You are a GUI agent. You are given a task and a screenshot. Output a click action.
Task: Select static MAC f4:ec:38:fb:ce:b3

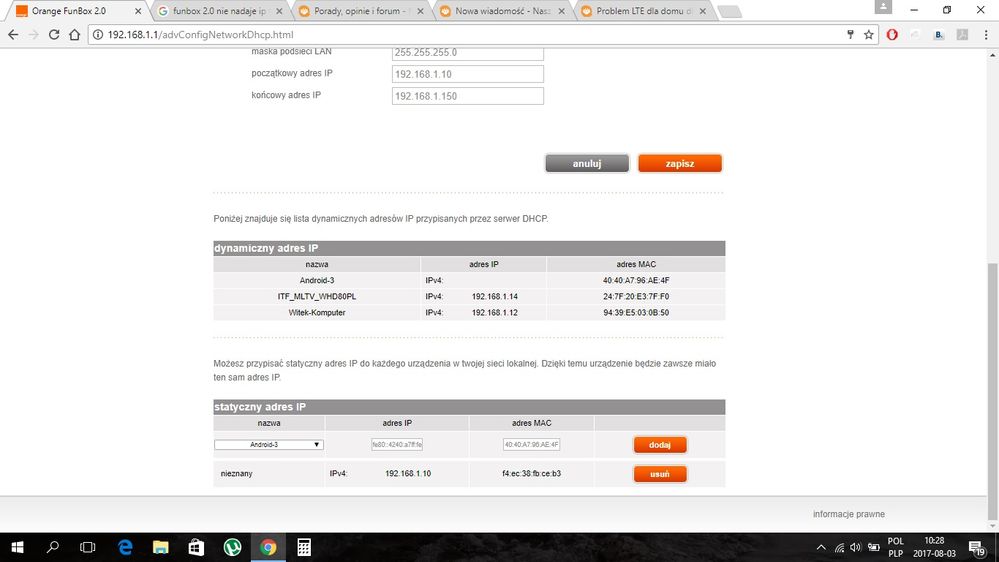pyautogui.click(x=531, y=474)
